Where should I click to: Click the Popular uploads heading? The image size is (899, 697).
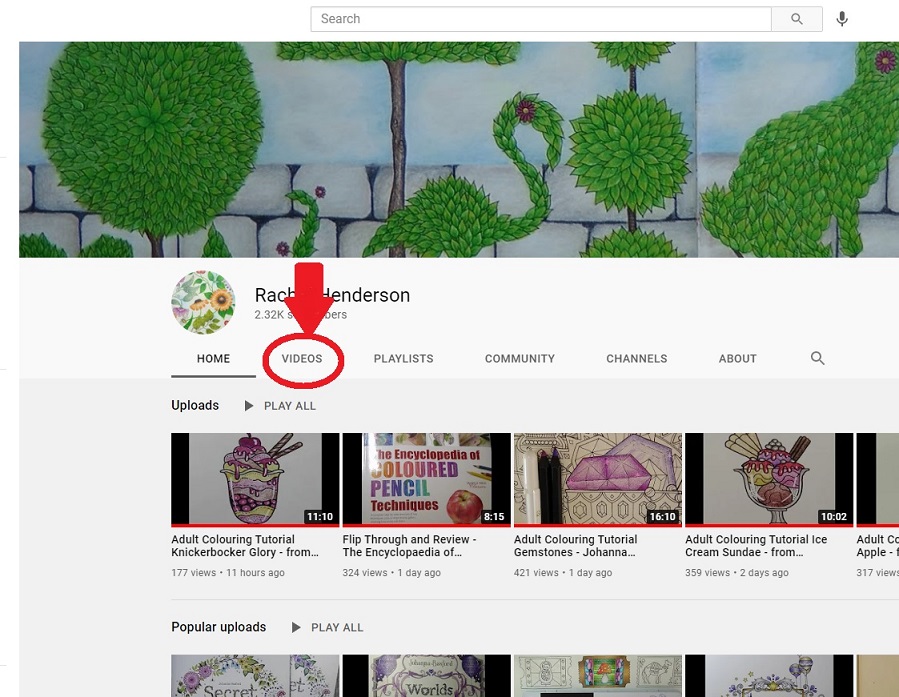[x=218, y=627]
